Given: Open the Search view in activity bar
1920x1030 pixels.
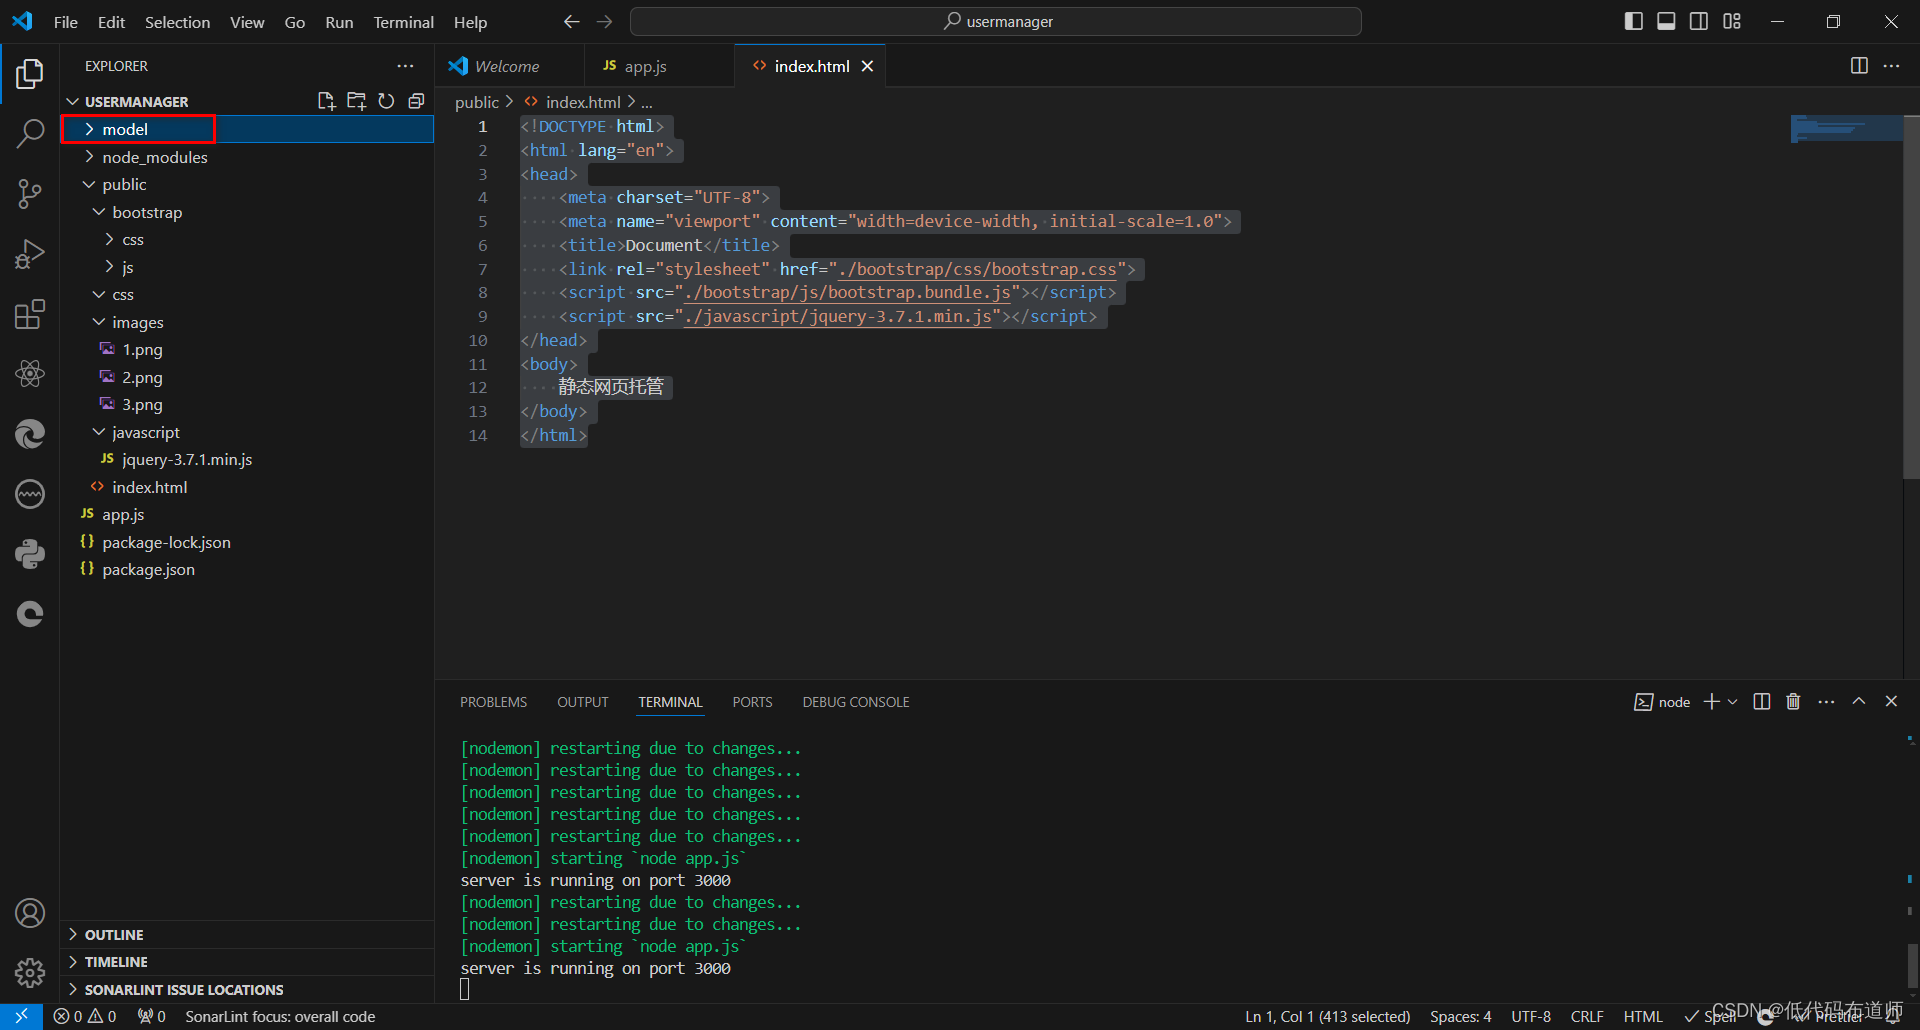Looking at the screenshot, I should click(30, 133).
